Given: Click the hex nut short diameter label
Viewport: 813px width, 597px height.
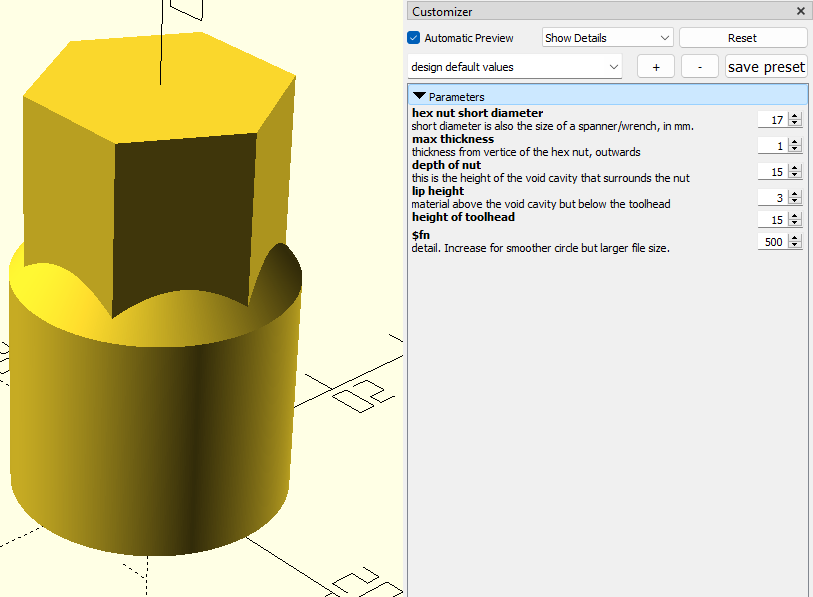Looking at the screenshot, I should 477,113.
